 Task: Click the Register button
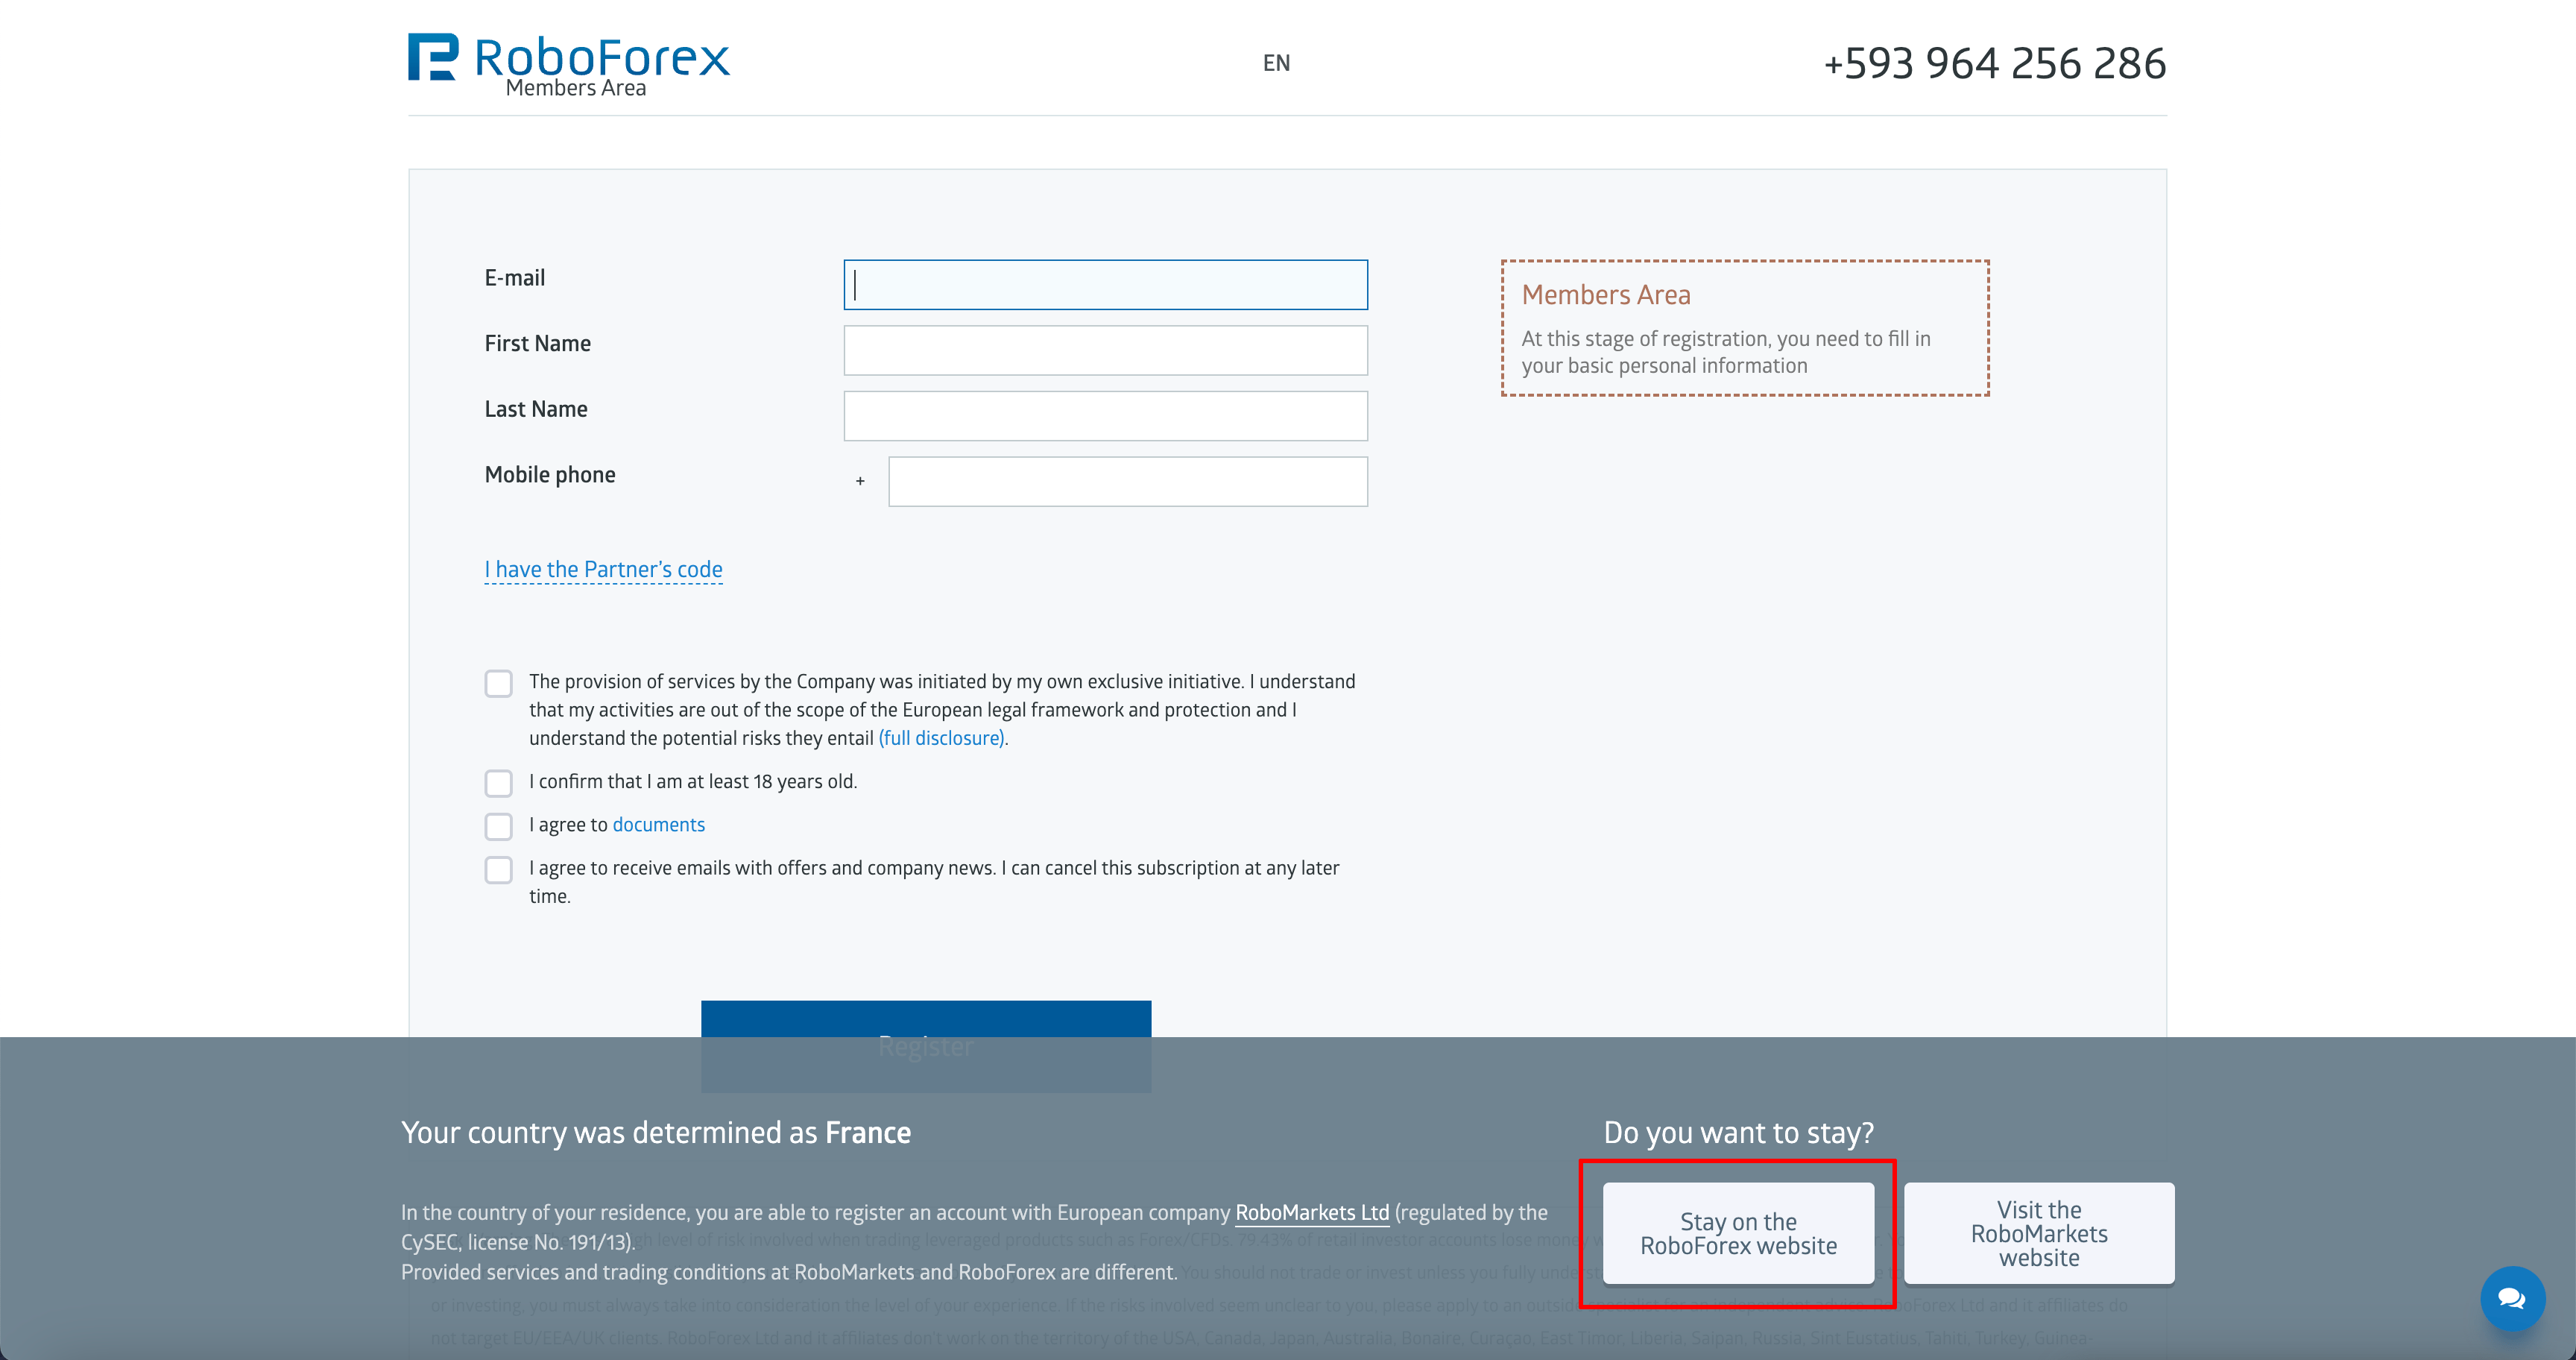pyautogui.click(x=926, y=1046)
